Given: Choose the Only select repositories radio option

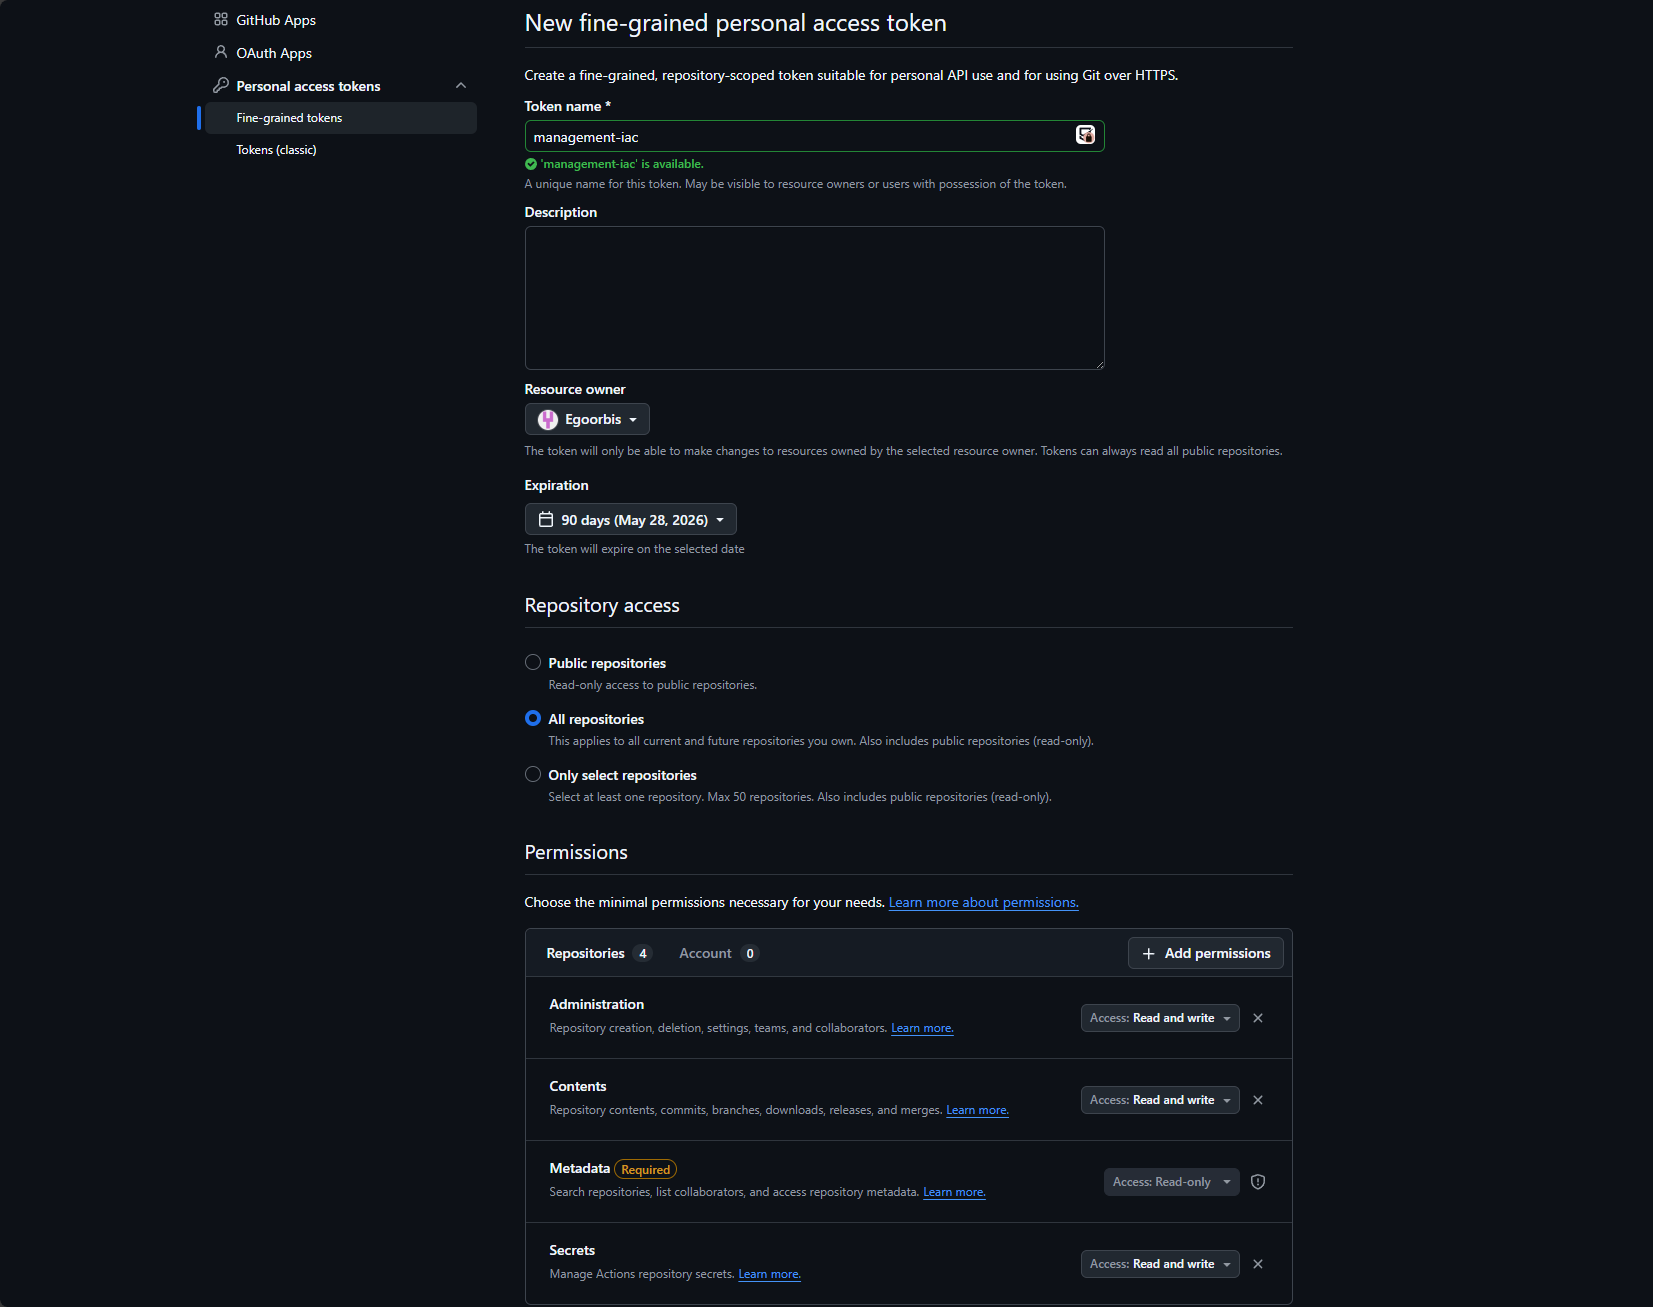Looking at the screenshot, I should [533, 774].
